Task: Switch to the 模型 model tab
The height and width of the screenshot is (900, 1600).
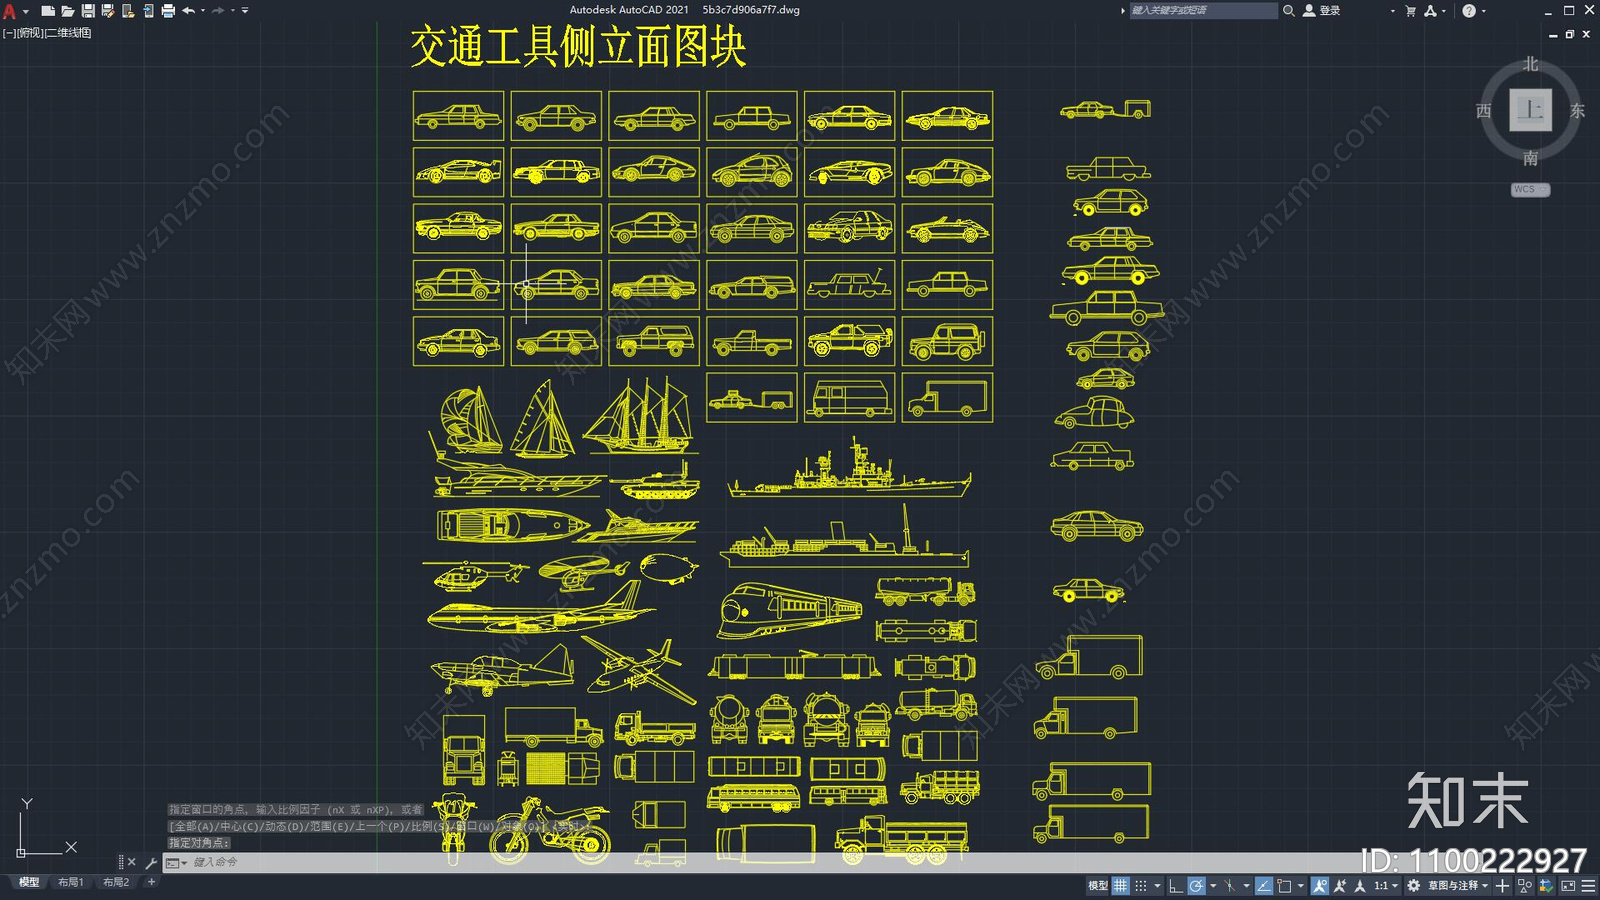Action: [x=29, y=882]
